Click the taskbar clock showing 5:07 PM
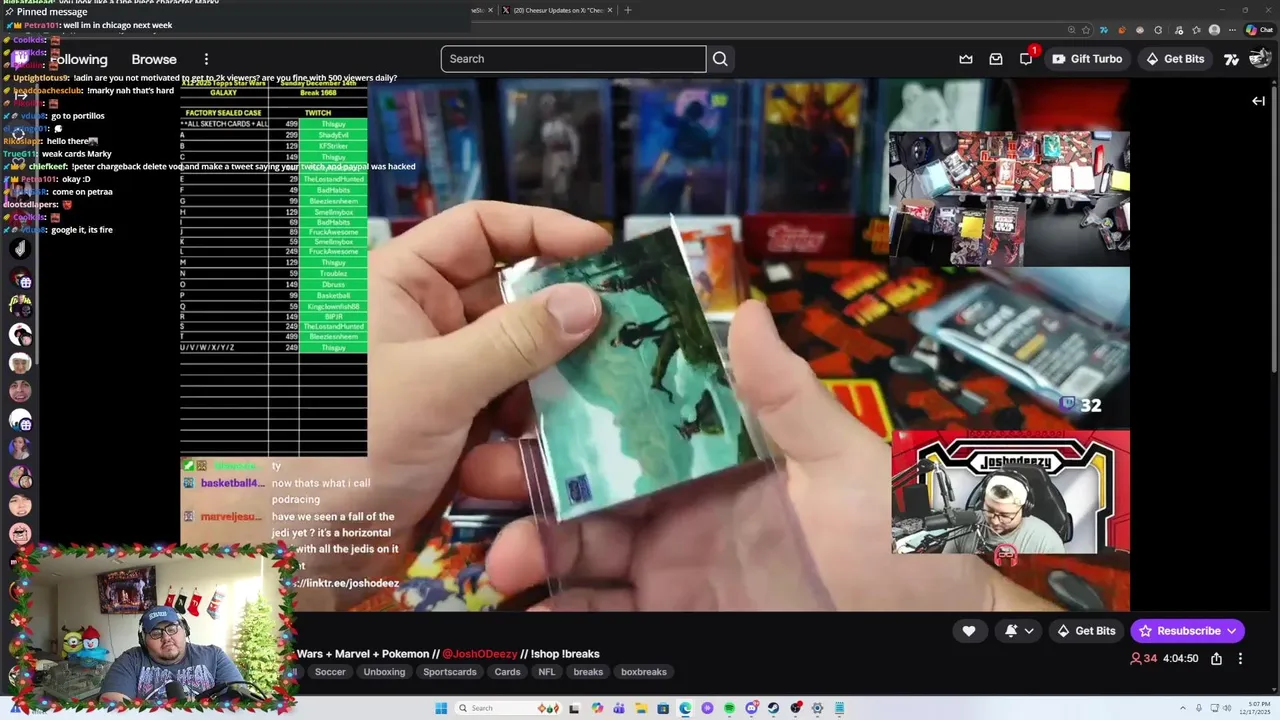 tap(1255, 708)
